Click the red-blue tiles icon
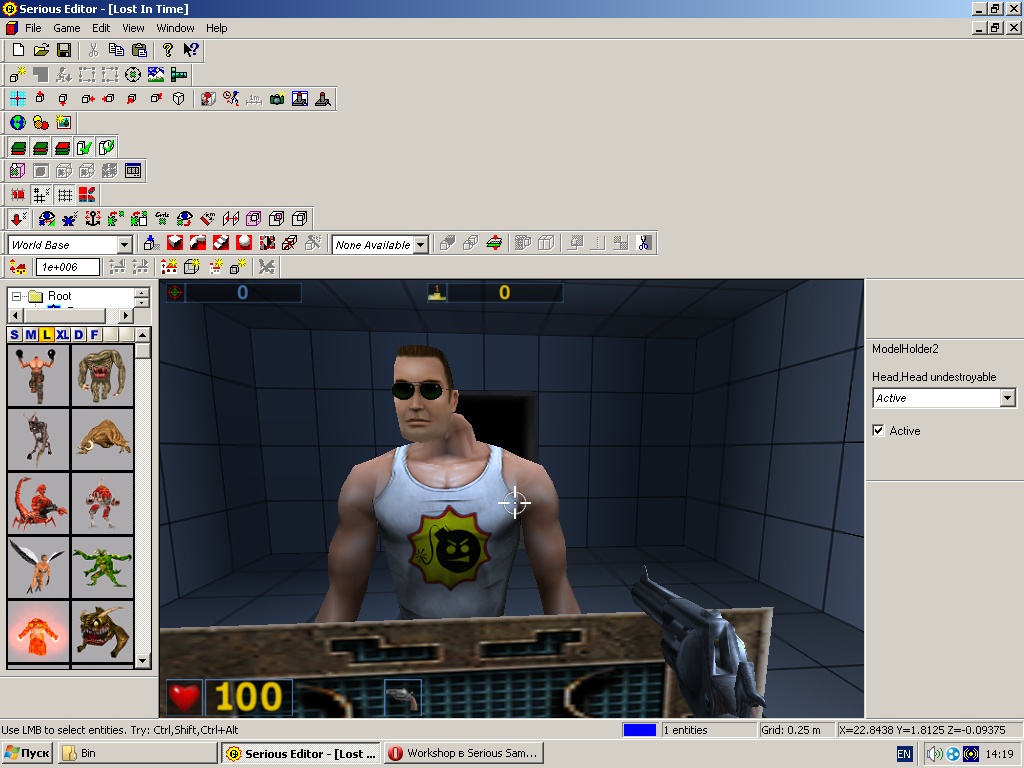The image size is (1024, 768). coord(87,195)
